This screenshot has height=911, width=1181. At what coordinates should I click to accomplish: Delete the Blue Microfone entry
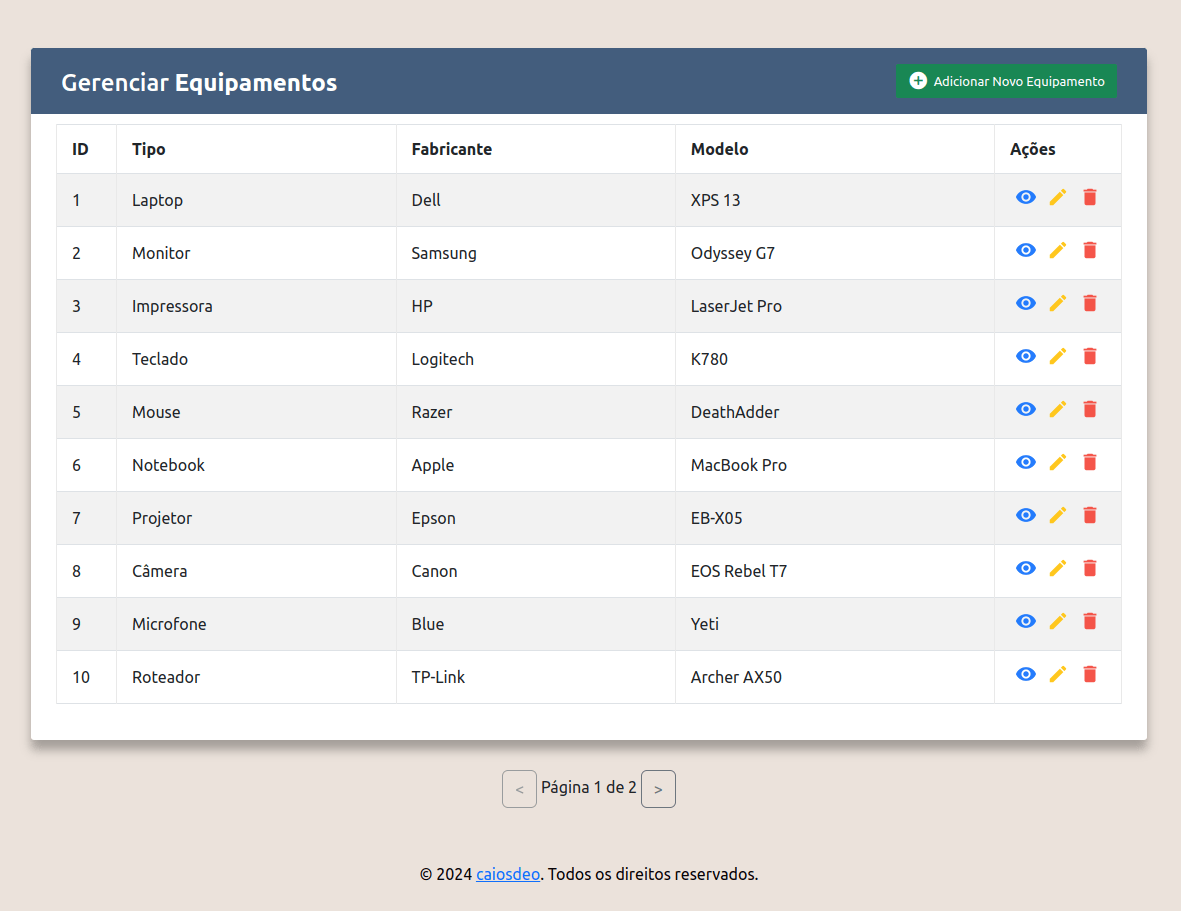pos(1089,621)
